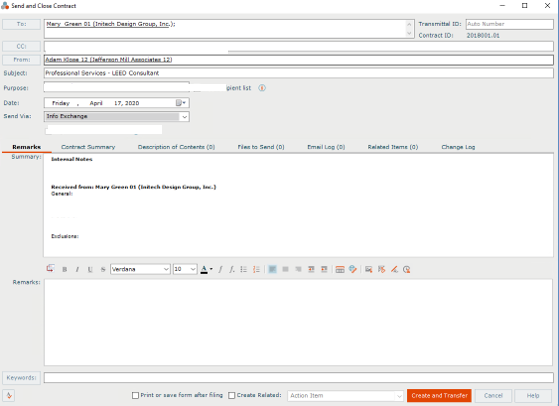Switch to the Contract Summary tab

point(88,147)
